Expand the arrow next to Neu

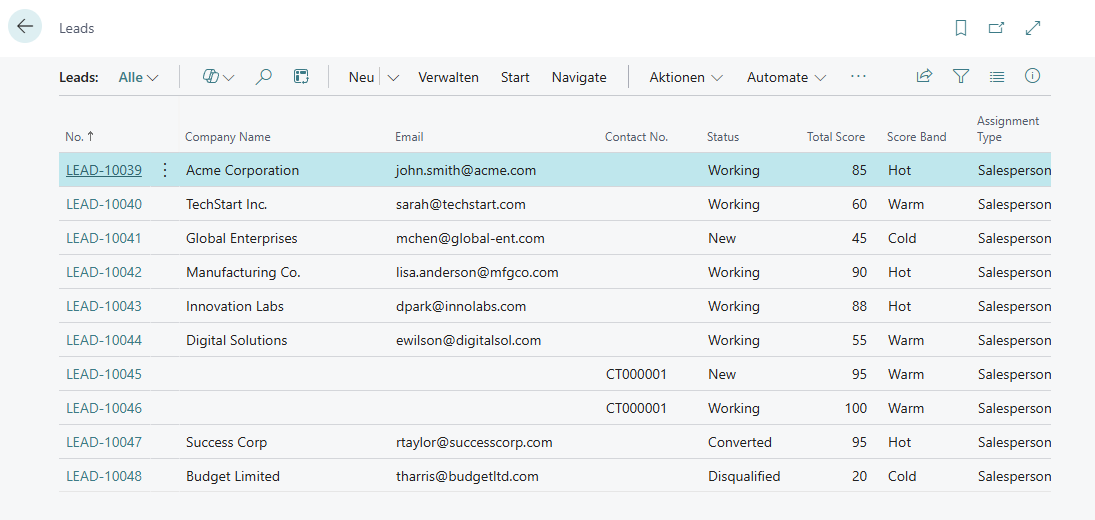coord(393,77)
